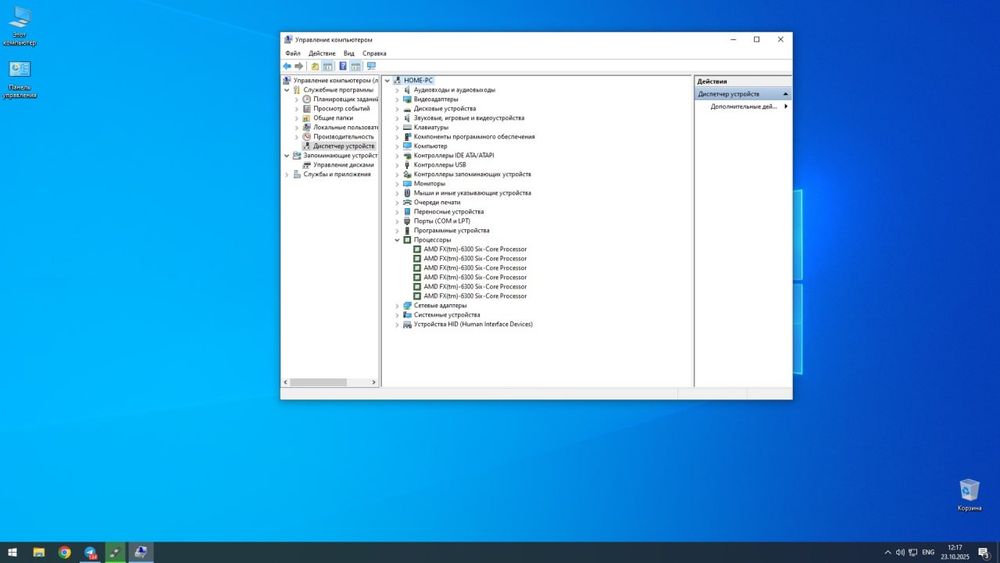The image size is (1000, 563).
Task: Select Программные устройства category
Action: point(452,230)
